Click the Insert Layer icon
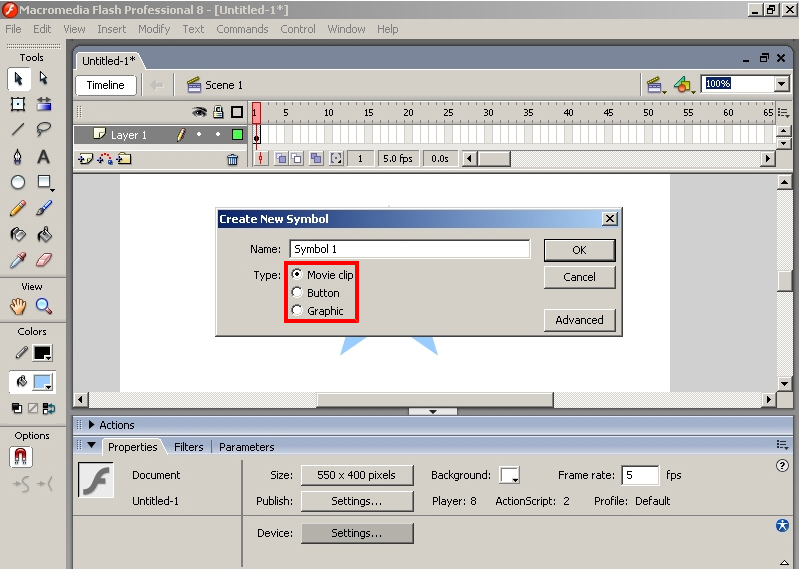 pos(85,159)
